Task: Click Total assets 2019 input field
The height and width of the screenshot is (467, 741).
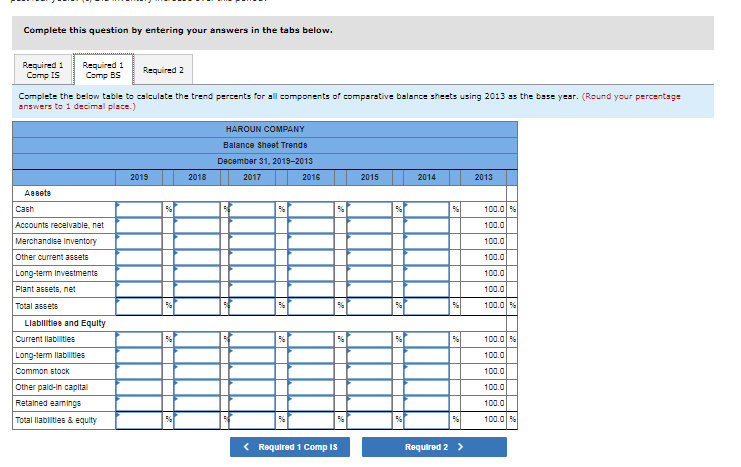Action: tap(139, 306)
